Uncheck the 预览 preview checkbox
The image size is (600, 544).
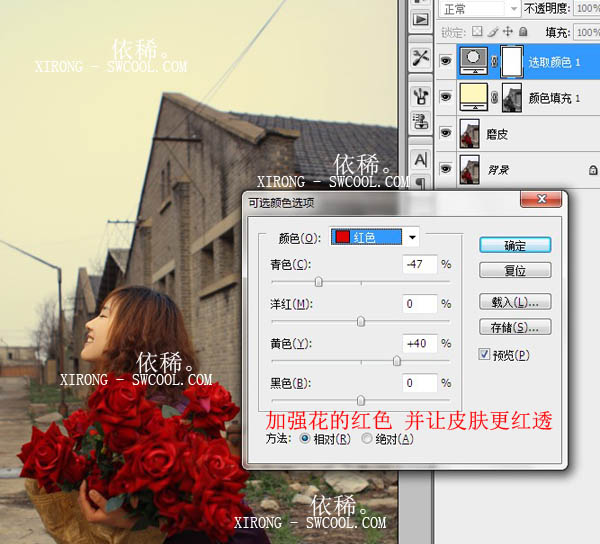point(485,354)
